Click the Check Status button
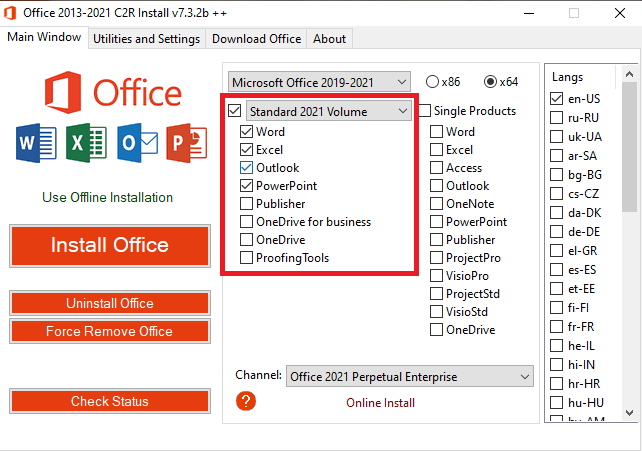Screen dimensions: 642x451 (x=109, y=402)
